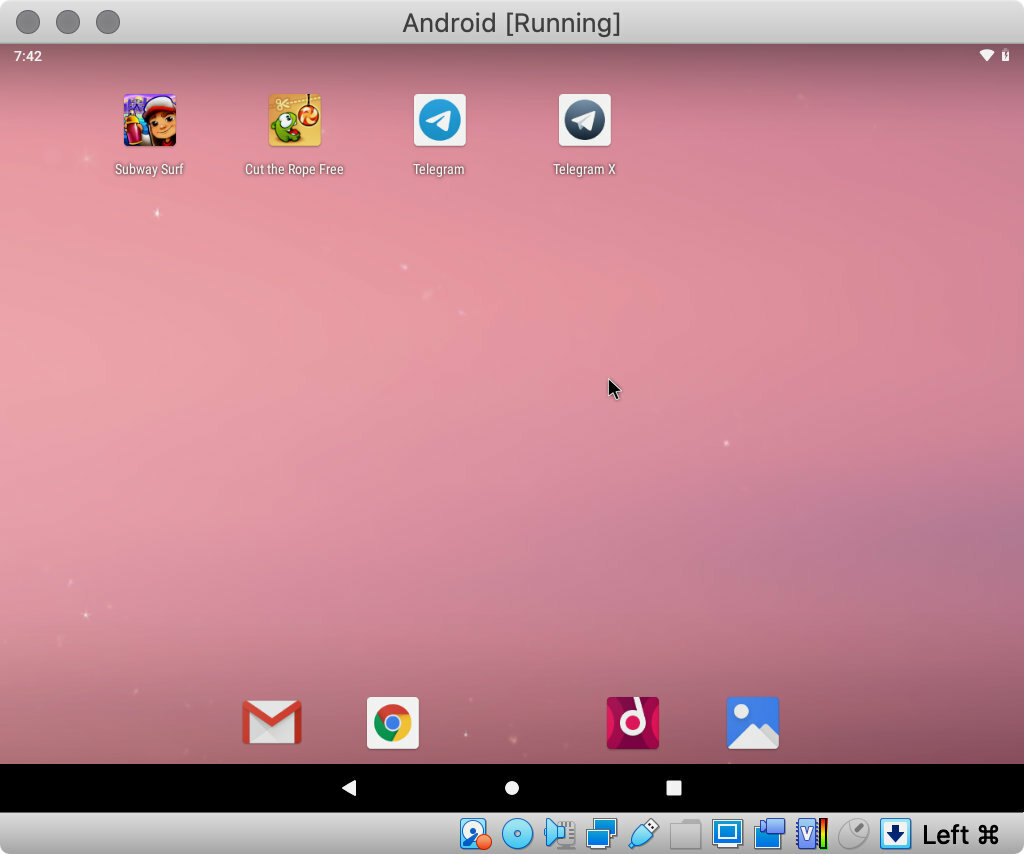Screen dimensions: 1024x854
Task: Click the Wi-Fi icon in Android status bar
Action: coord(986,56)
